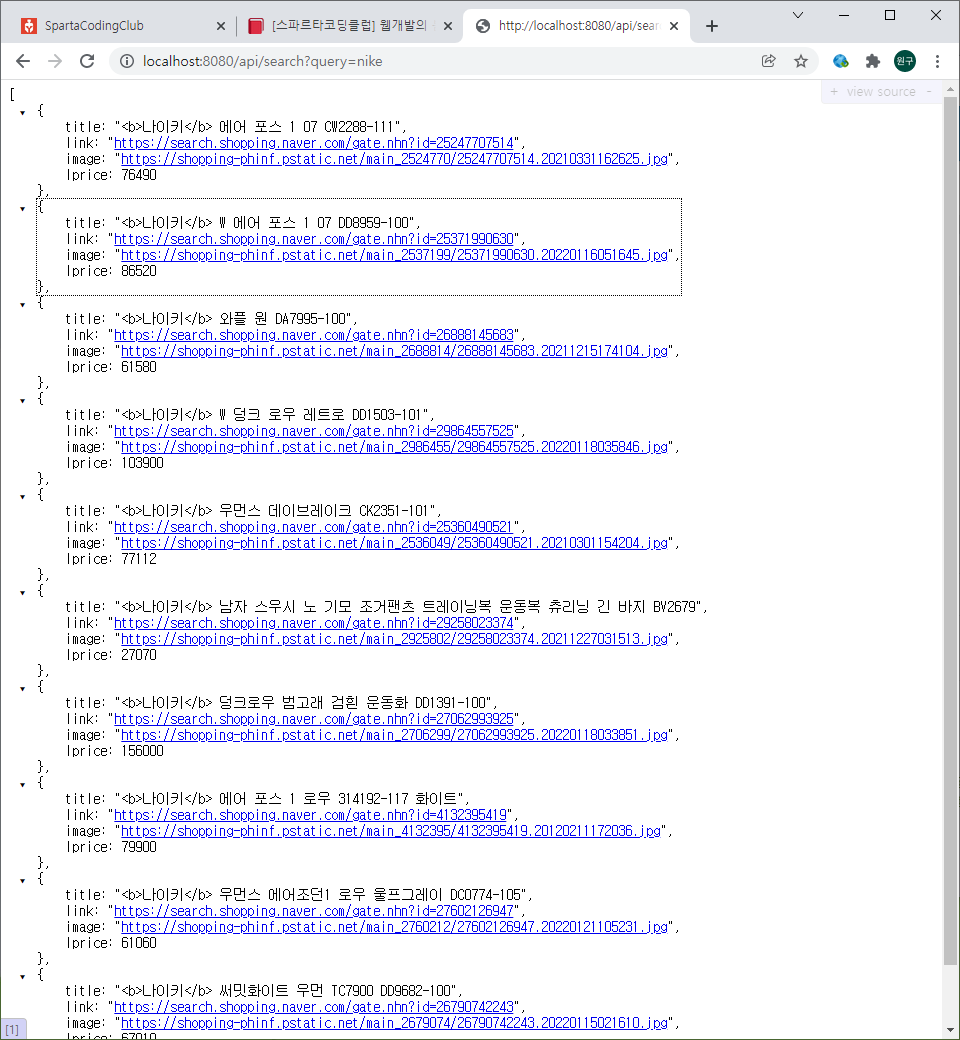View site information icon in address bar

click(126, 61)
